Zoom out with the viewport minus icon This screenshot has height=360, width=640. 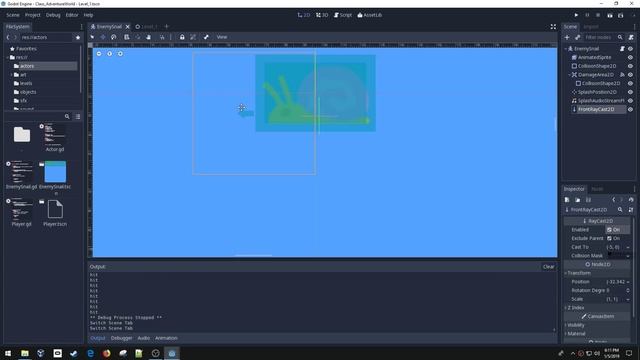point(99,53)
